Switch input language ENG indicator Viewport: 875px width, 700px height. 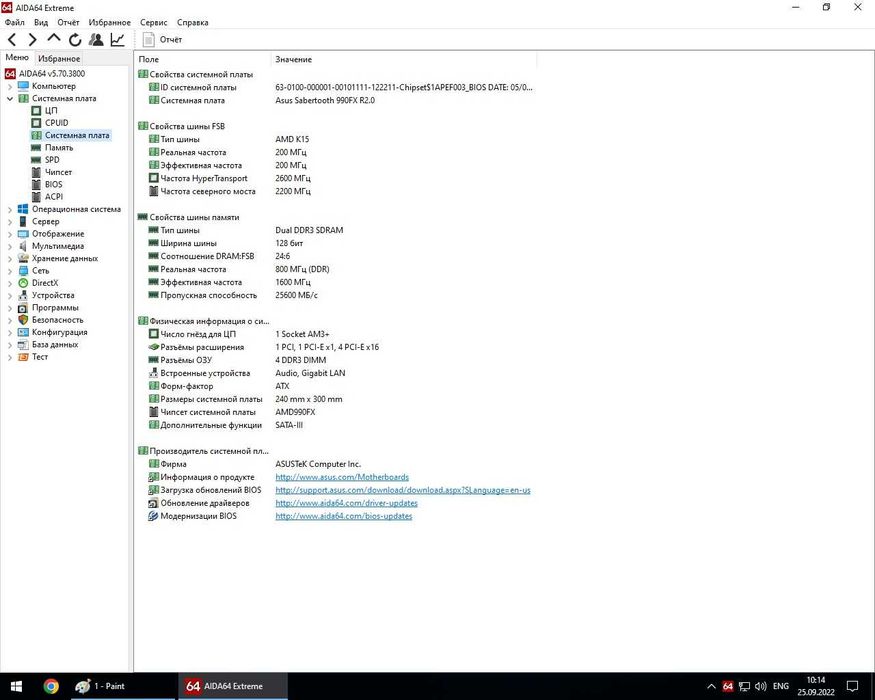point(781,686)
